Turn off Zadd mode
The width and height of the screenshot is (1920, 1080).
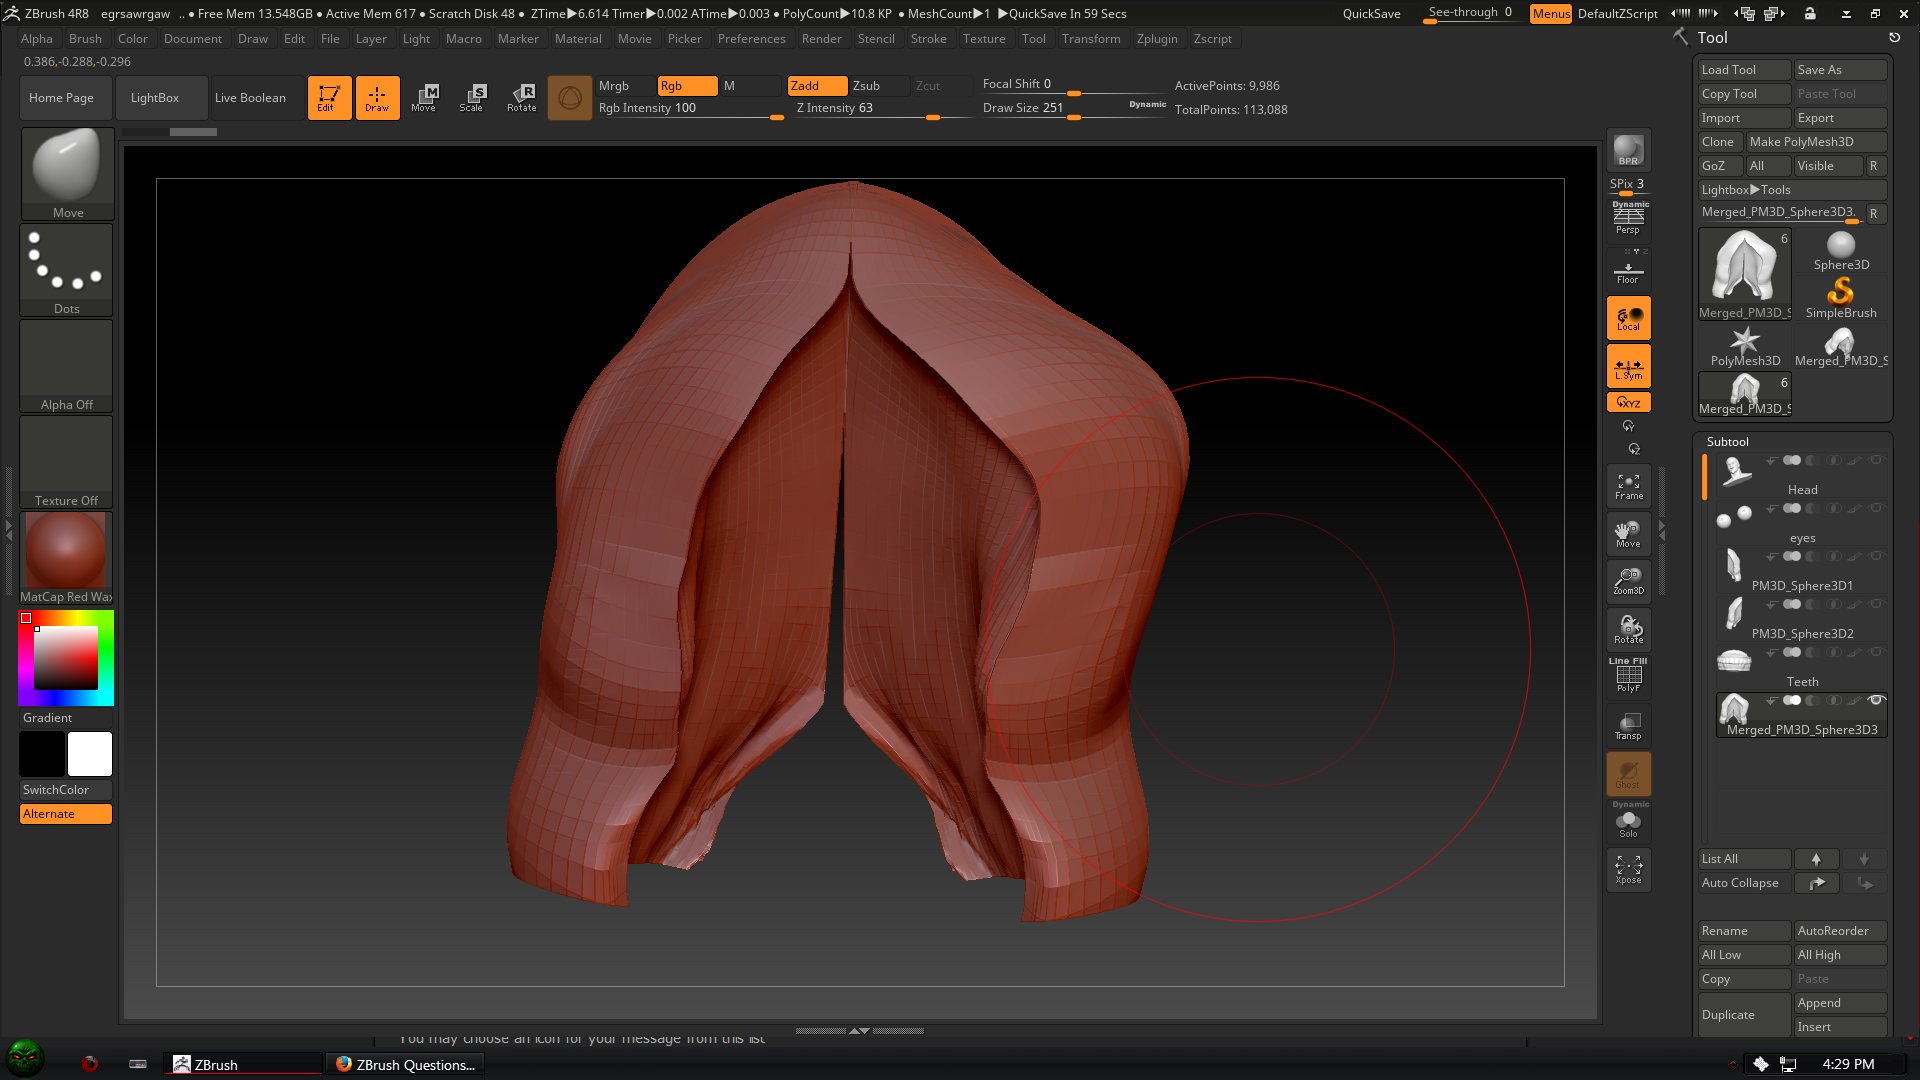click(x=816, y=86)
